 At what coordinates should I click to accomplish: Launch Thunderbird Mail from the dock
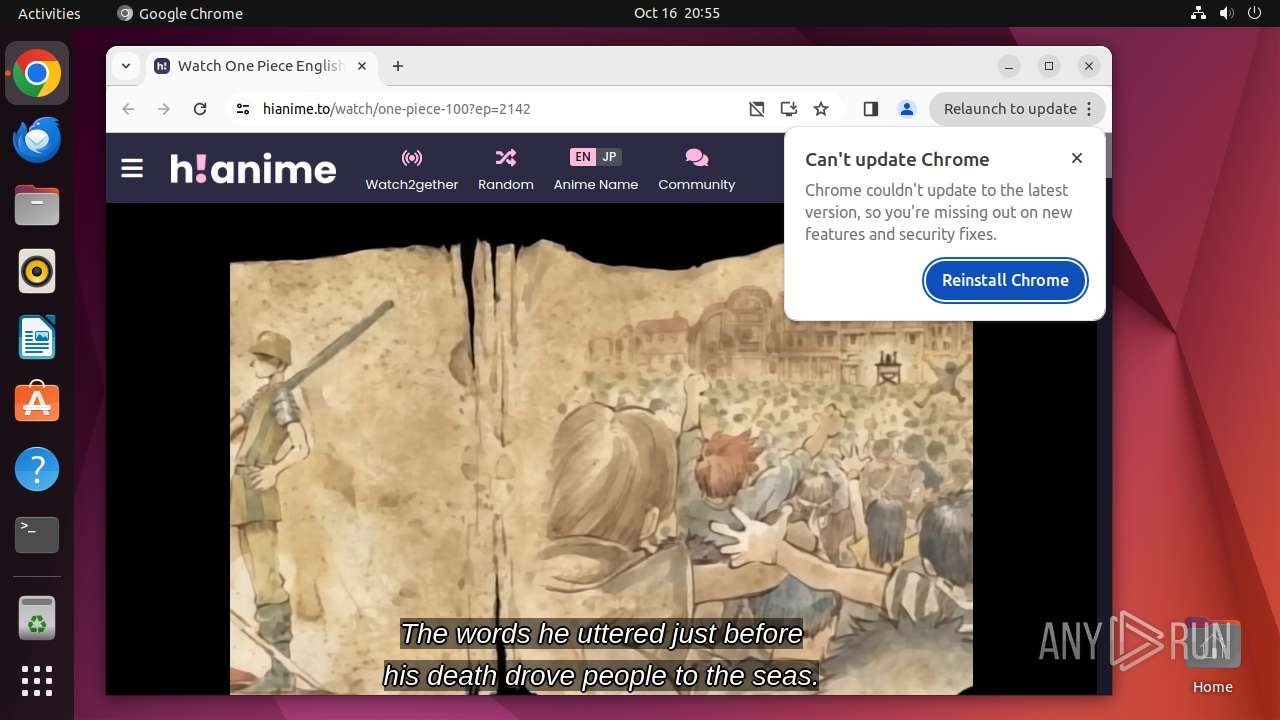(37, 139)
